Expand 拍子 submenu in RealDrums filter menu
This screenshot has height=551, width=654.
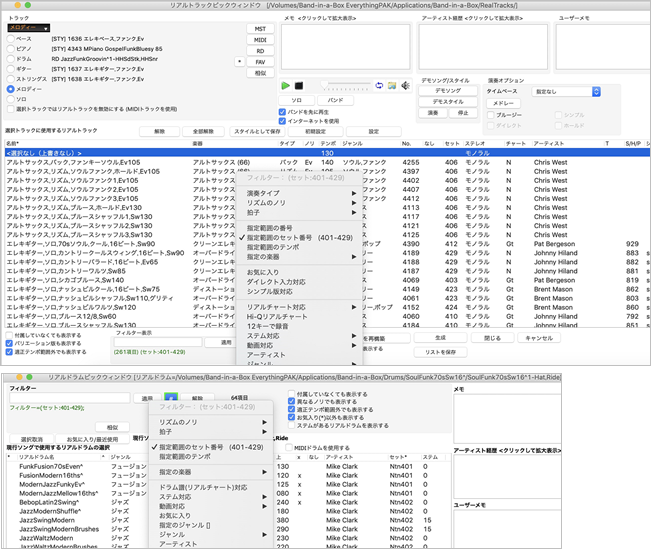211,432
